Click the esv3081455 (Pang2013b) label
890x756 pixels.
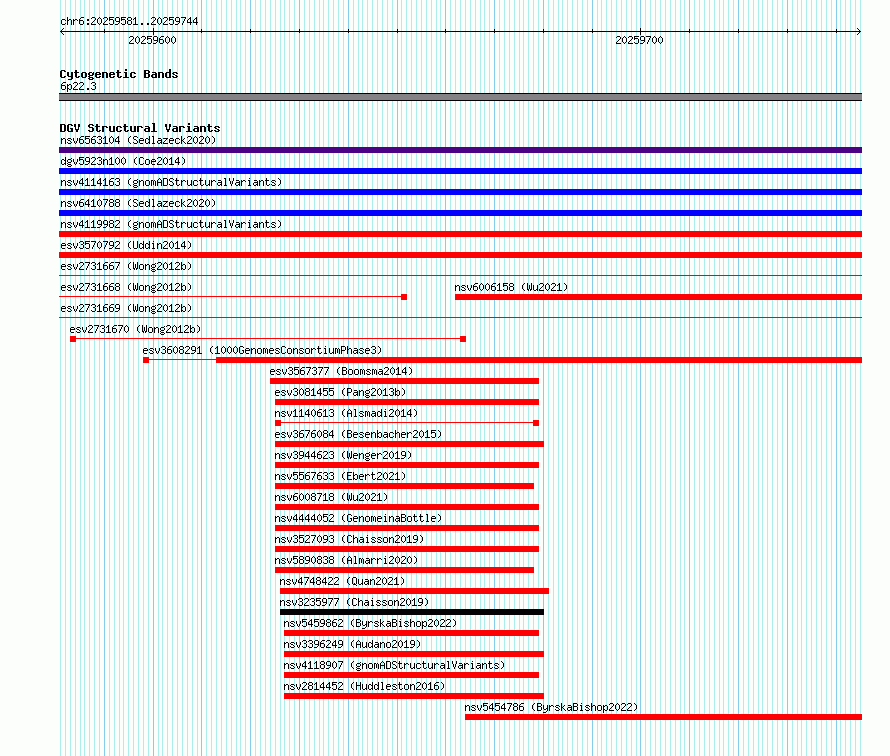[340, 392]
